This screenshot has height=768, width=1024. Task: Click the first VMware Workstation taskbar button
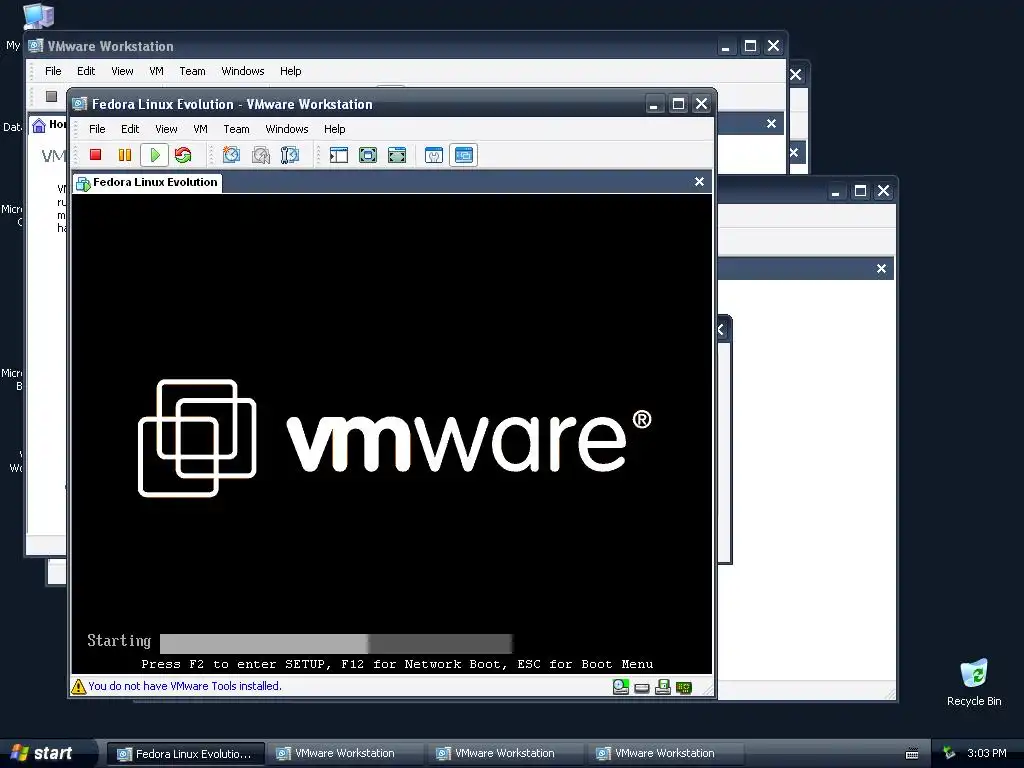pyautogui.click(x=344, y=754)
